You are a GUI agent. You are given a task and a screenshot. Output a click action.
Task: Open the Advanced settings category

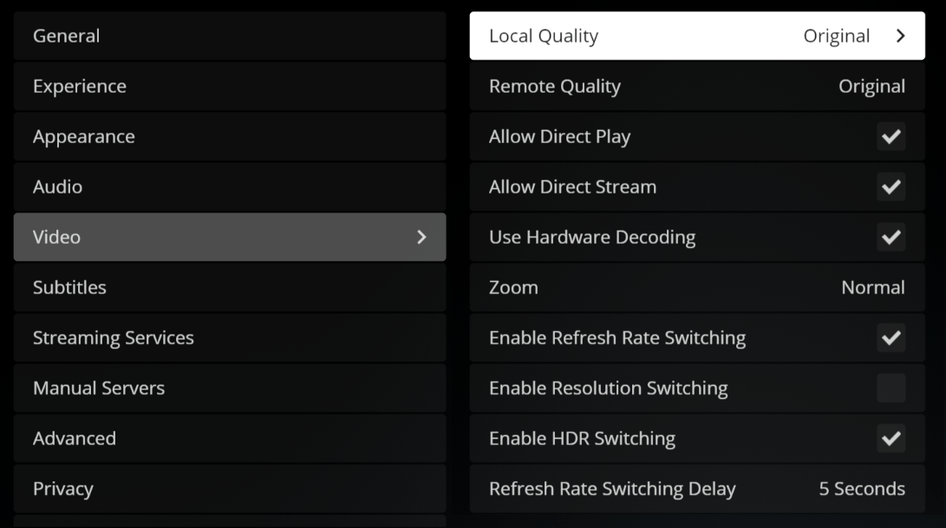coord(229,438)
